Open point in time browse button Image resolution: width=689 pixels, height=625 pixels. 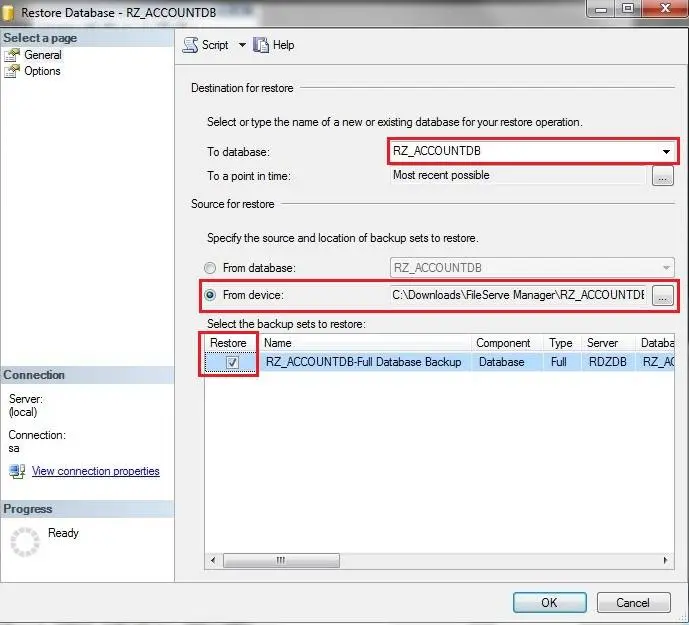click(x=663, y=176)
